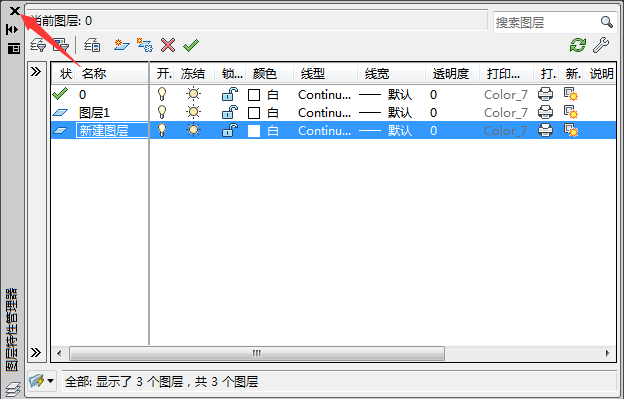Click the scrollbar right arrow
This screenshot has height=399, width=624.
(608, 353)
